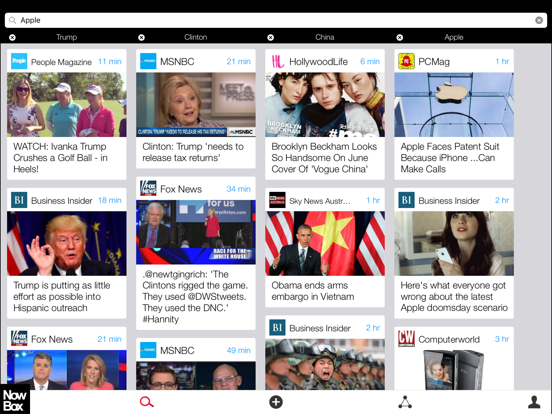Open Apple store glass cube image
552x414 pixels.
(x=454, y=105)
